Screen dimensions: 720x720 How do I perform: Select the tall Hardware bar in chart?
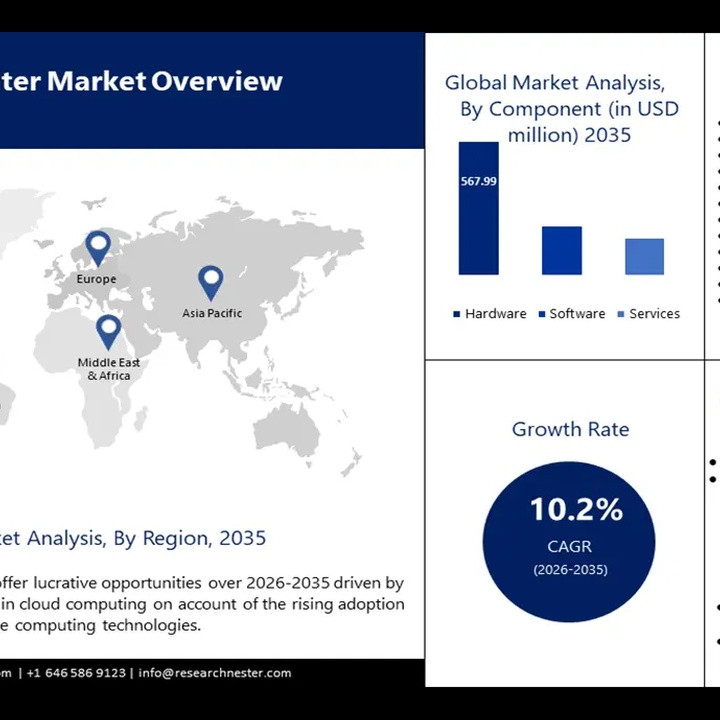click(478, 210)
